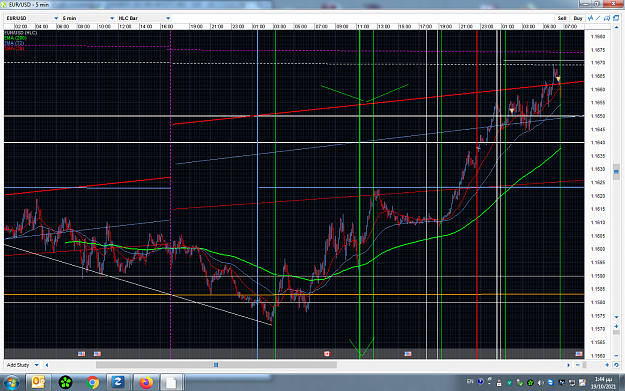Open Firefox from the taskbar
This screenshot has height=391, width=625.
[146, 383]
